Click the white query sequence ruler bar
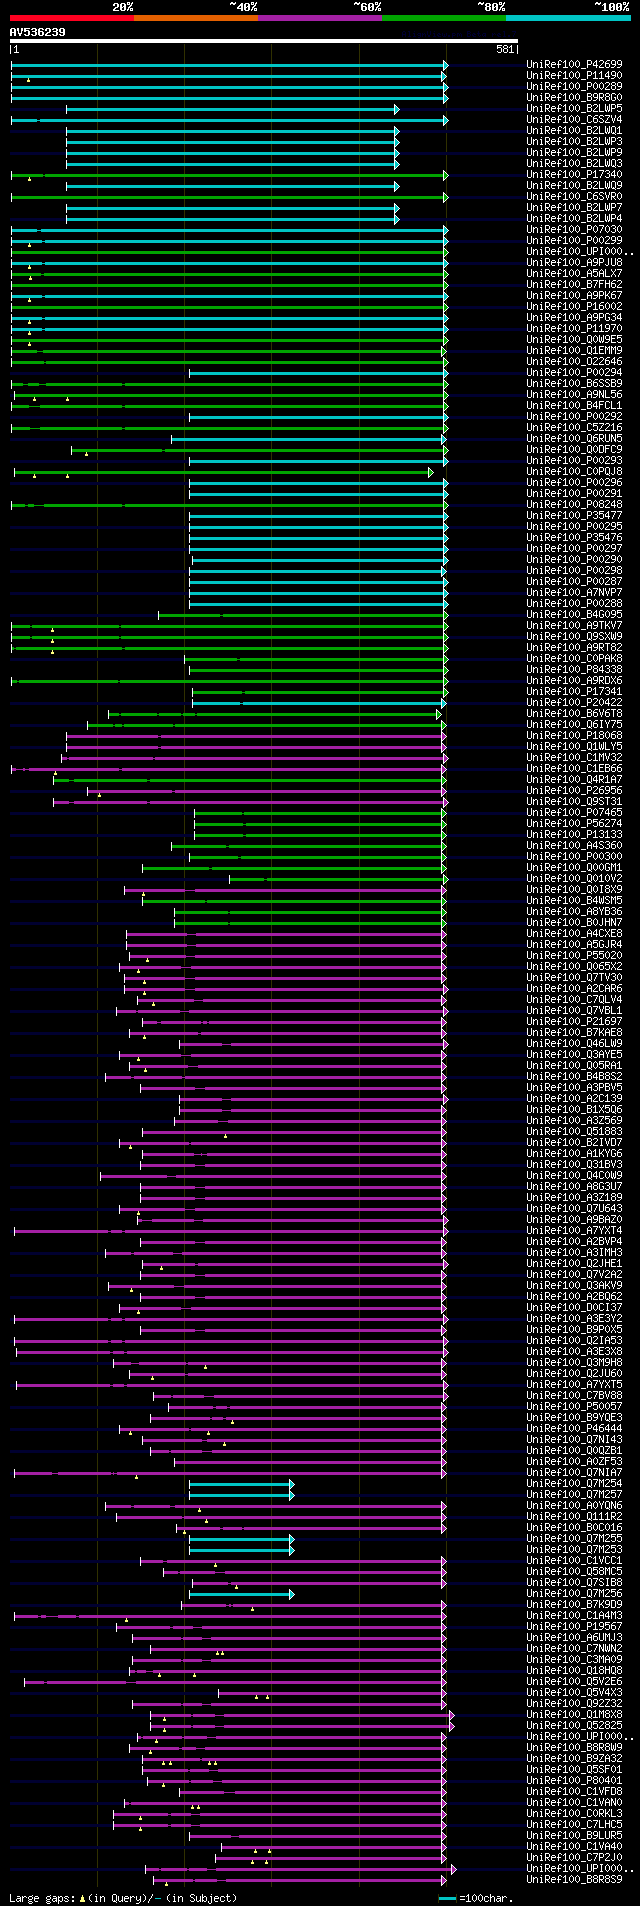The image size is (640, 1906). 264,41
